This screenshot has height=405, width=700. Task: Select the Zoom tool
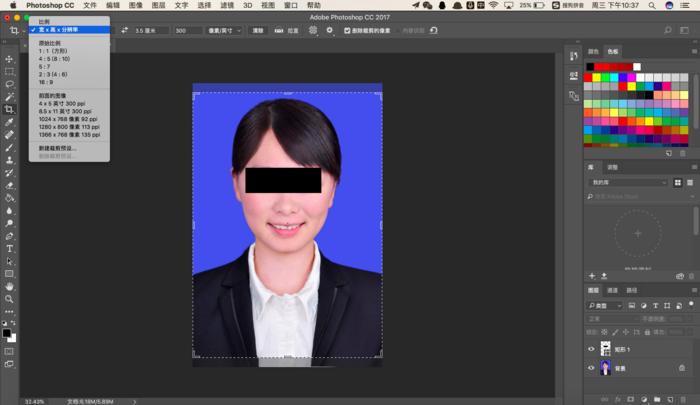[x=9, y=299]
